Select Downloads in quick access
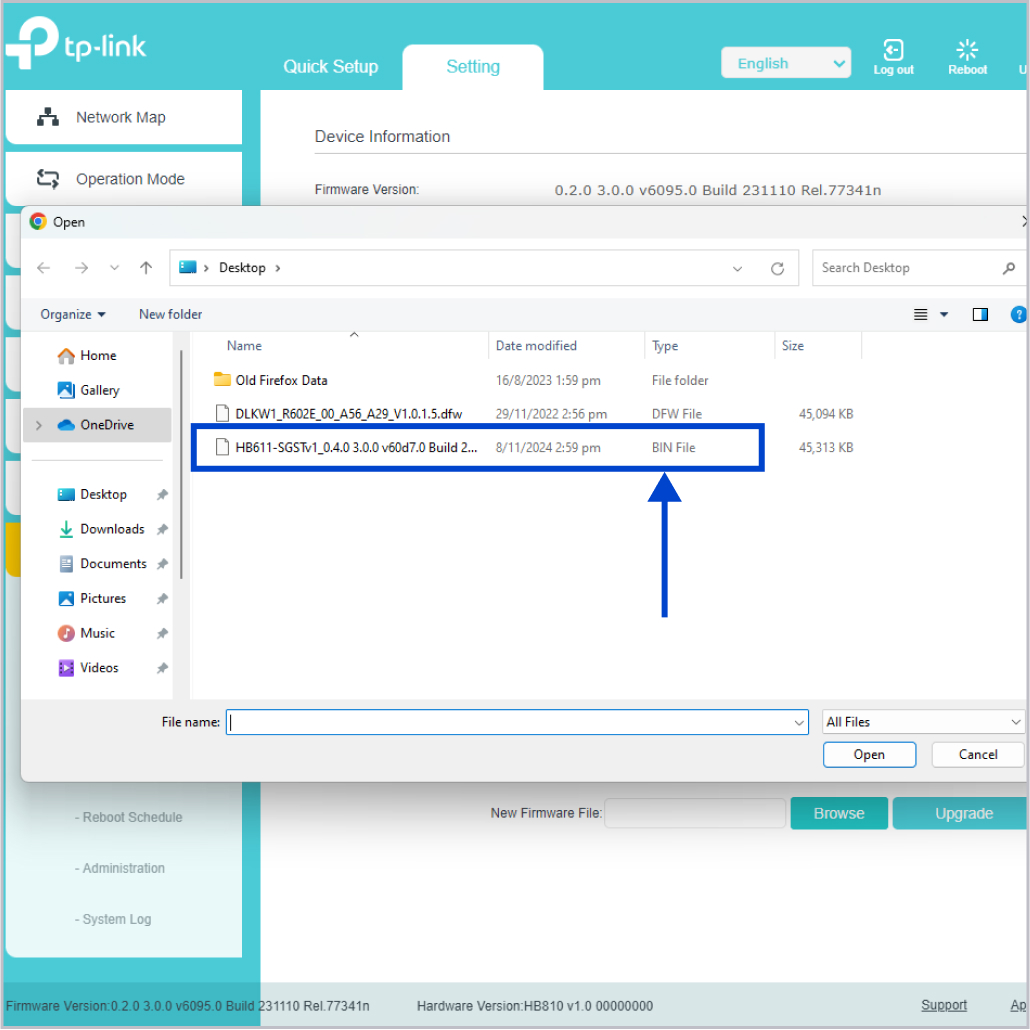The width and height of the screenshot is (1030, 1030). [x=112, y=529]
